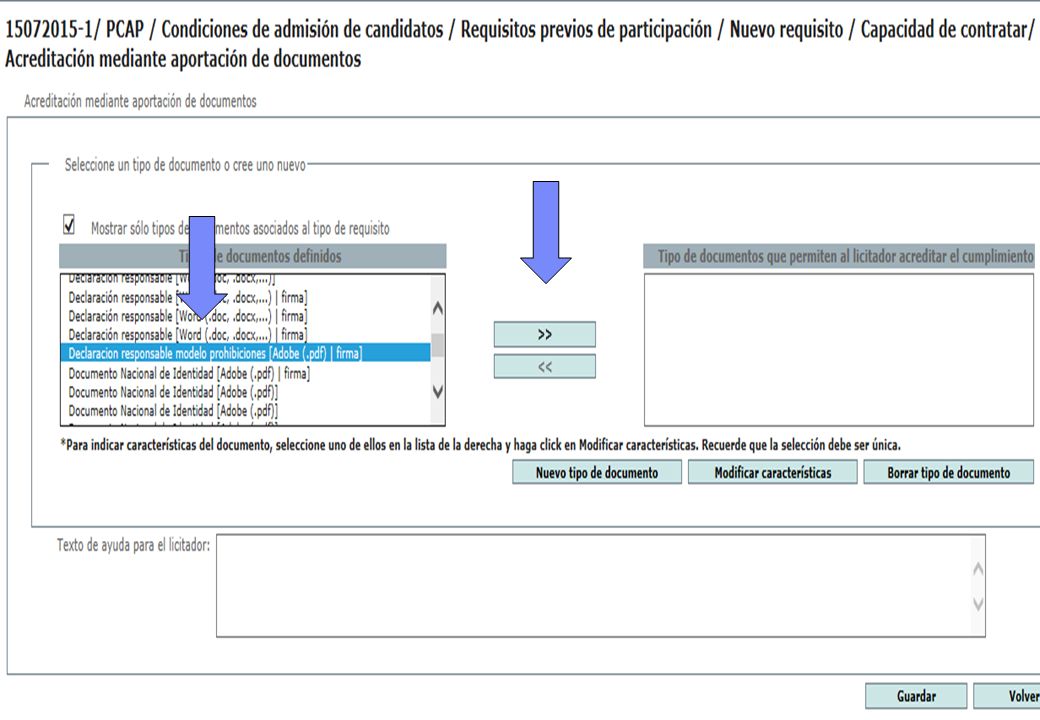
Task: Select 'Declaracion responsable modelo prohibiciones' list row
Action: point(245,353)
